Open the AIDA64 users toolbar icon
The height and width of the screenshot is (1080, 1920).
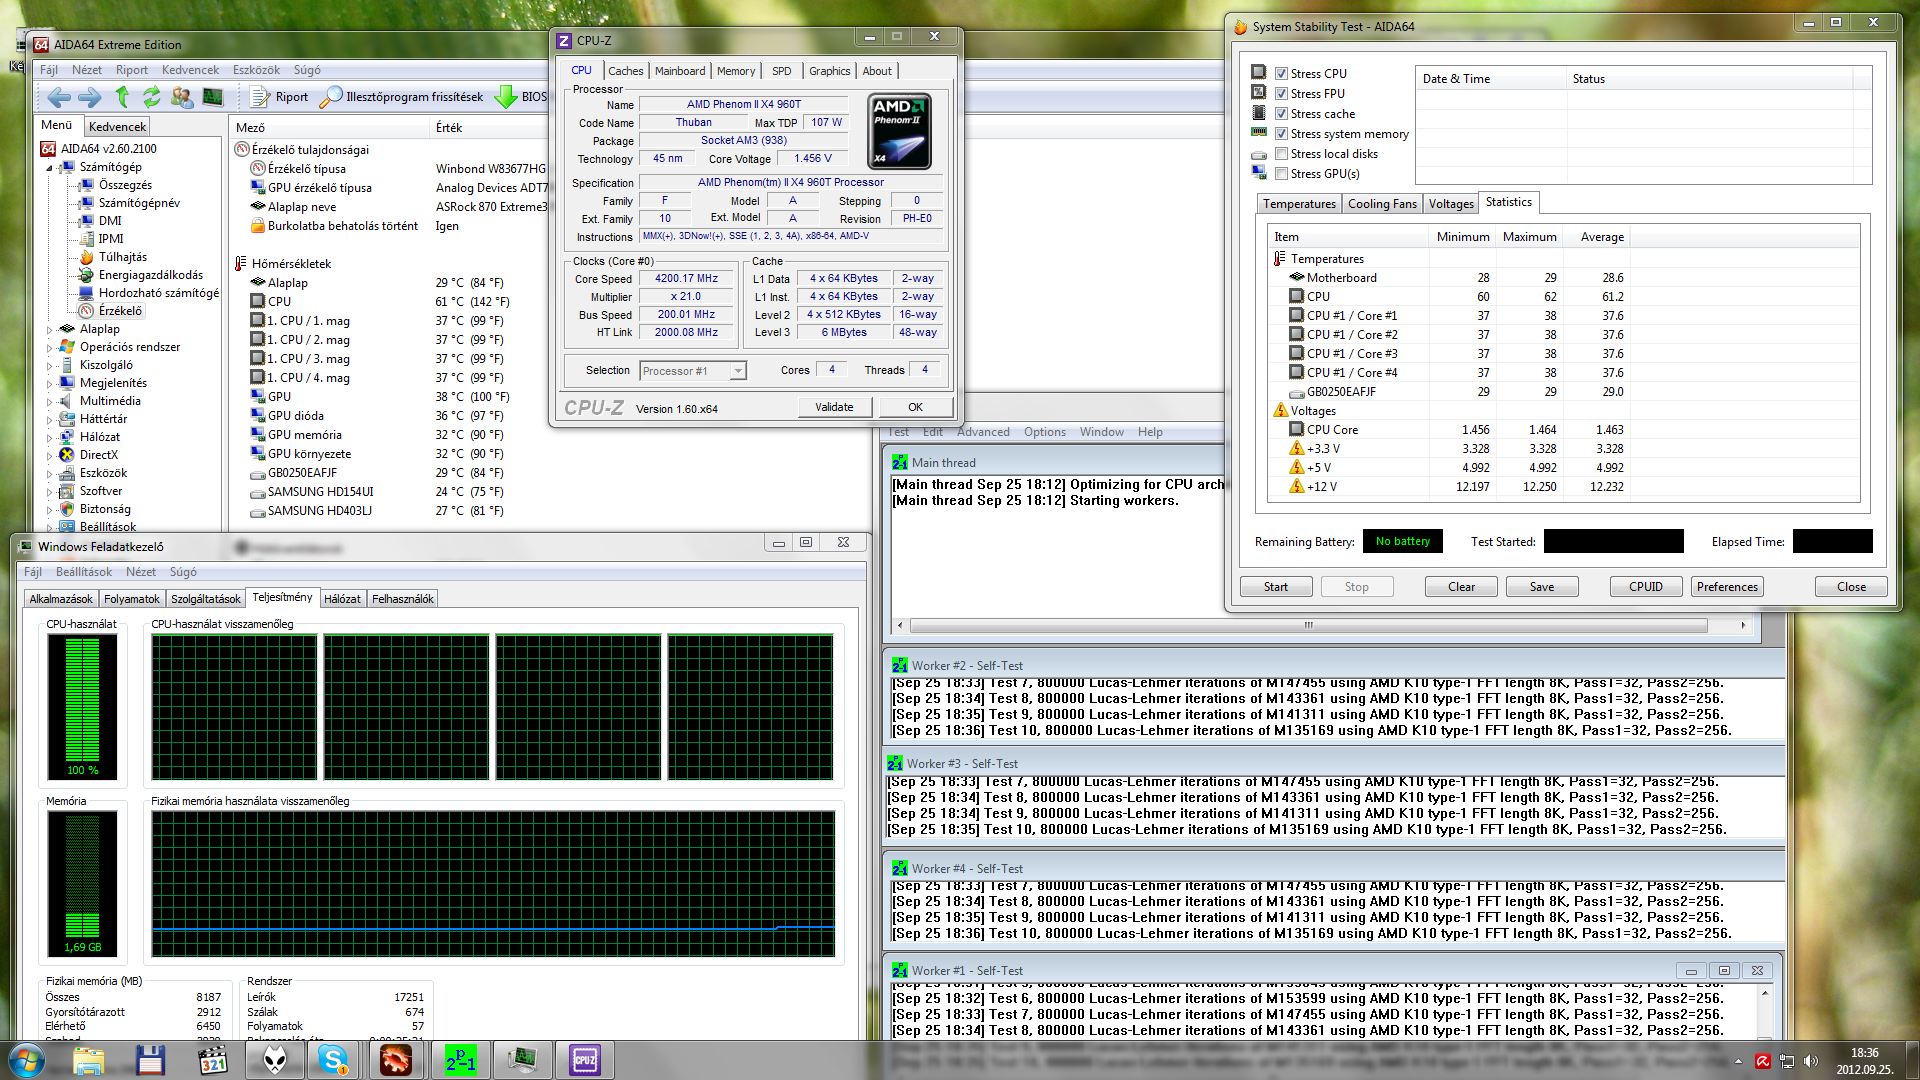point(182,97)
